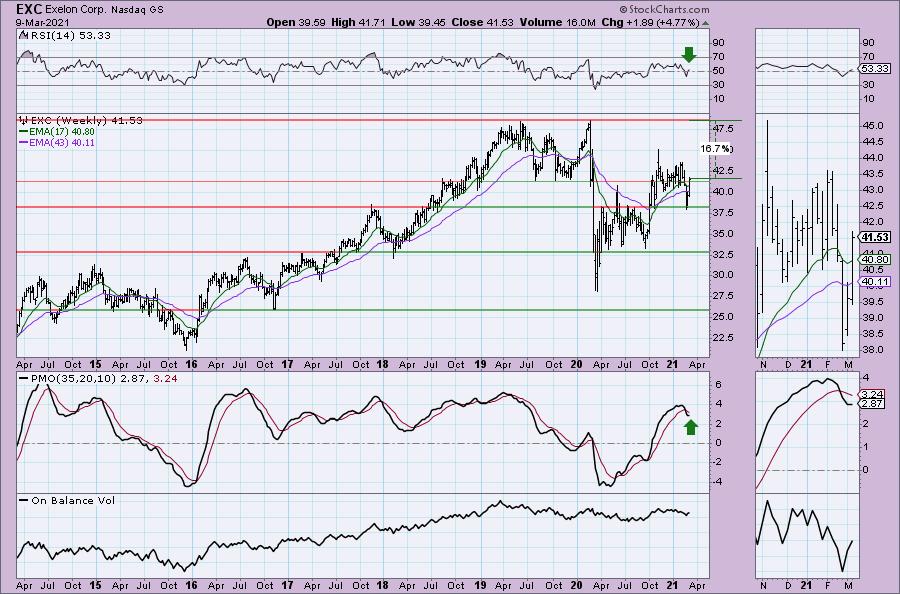Click the 6 label on PMO axis
Viewport: 900px width, 594px height.
pos(716,385)
